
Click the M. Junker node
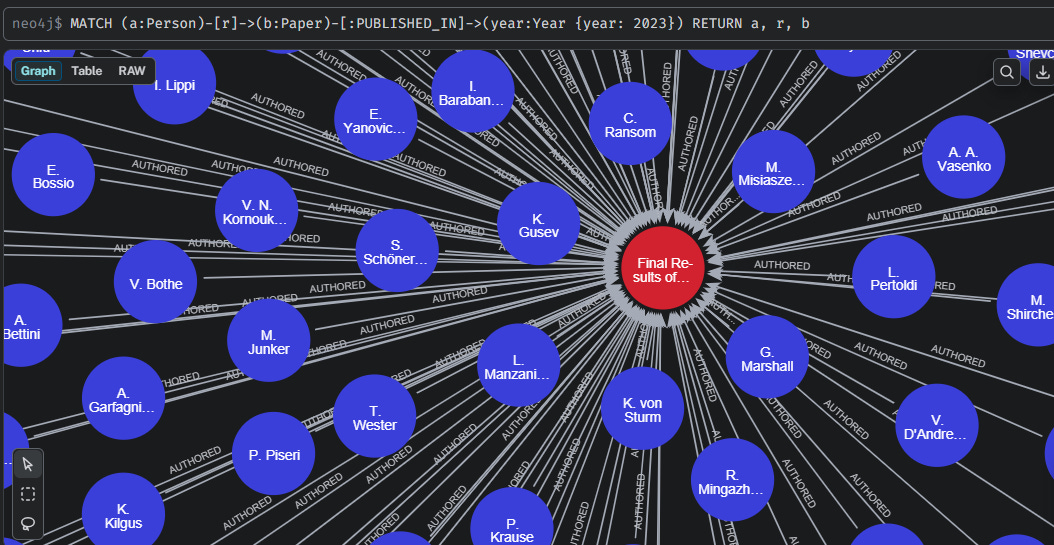[268, 341]
